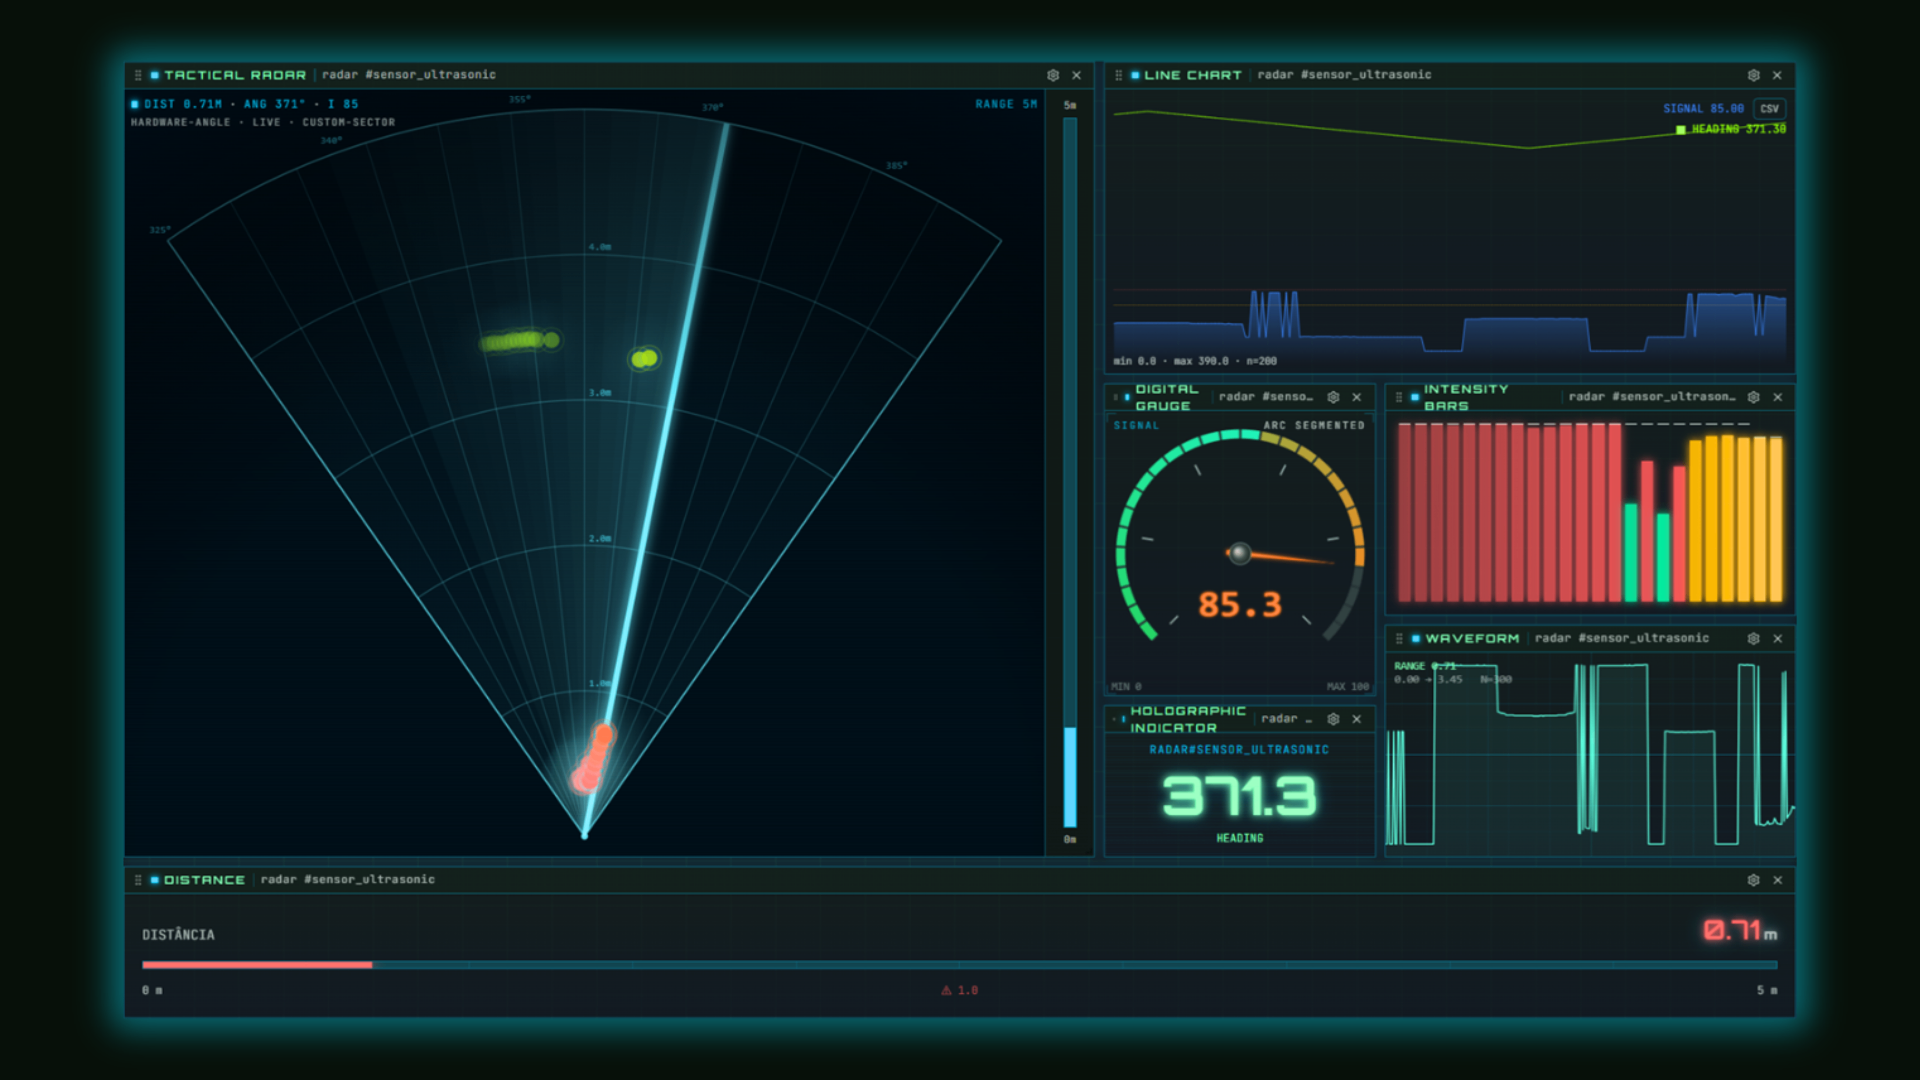Click the 2.0m range ring label
Viewport: 1920px width, 1080px height.
[600, 538]
